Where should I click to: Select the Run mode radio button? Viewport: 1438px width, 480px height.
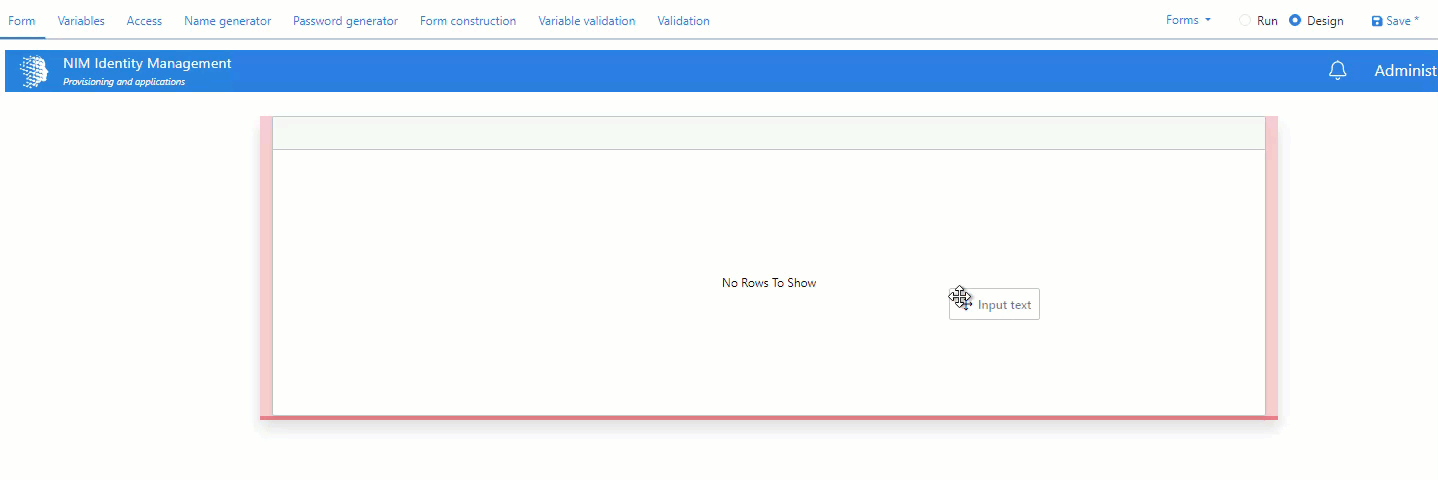pyautogui.click(x=1245, y=21)
